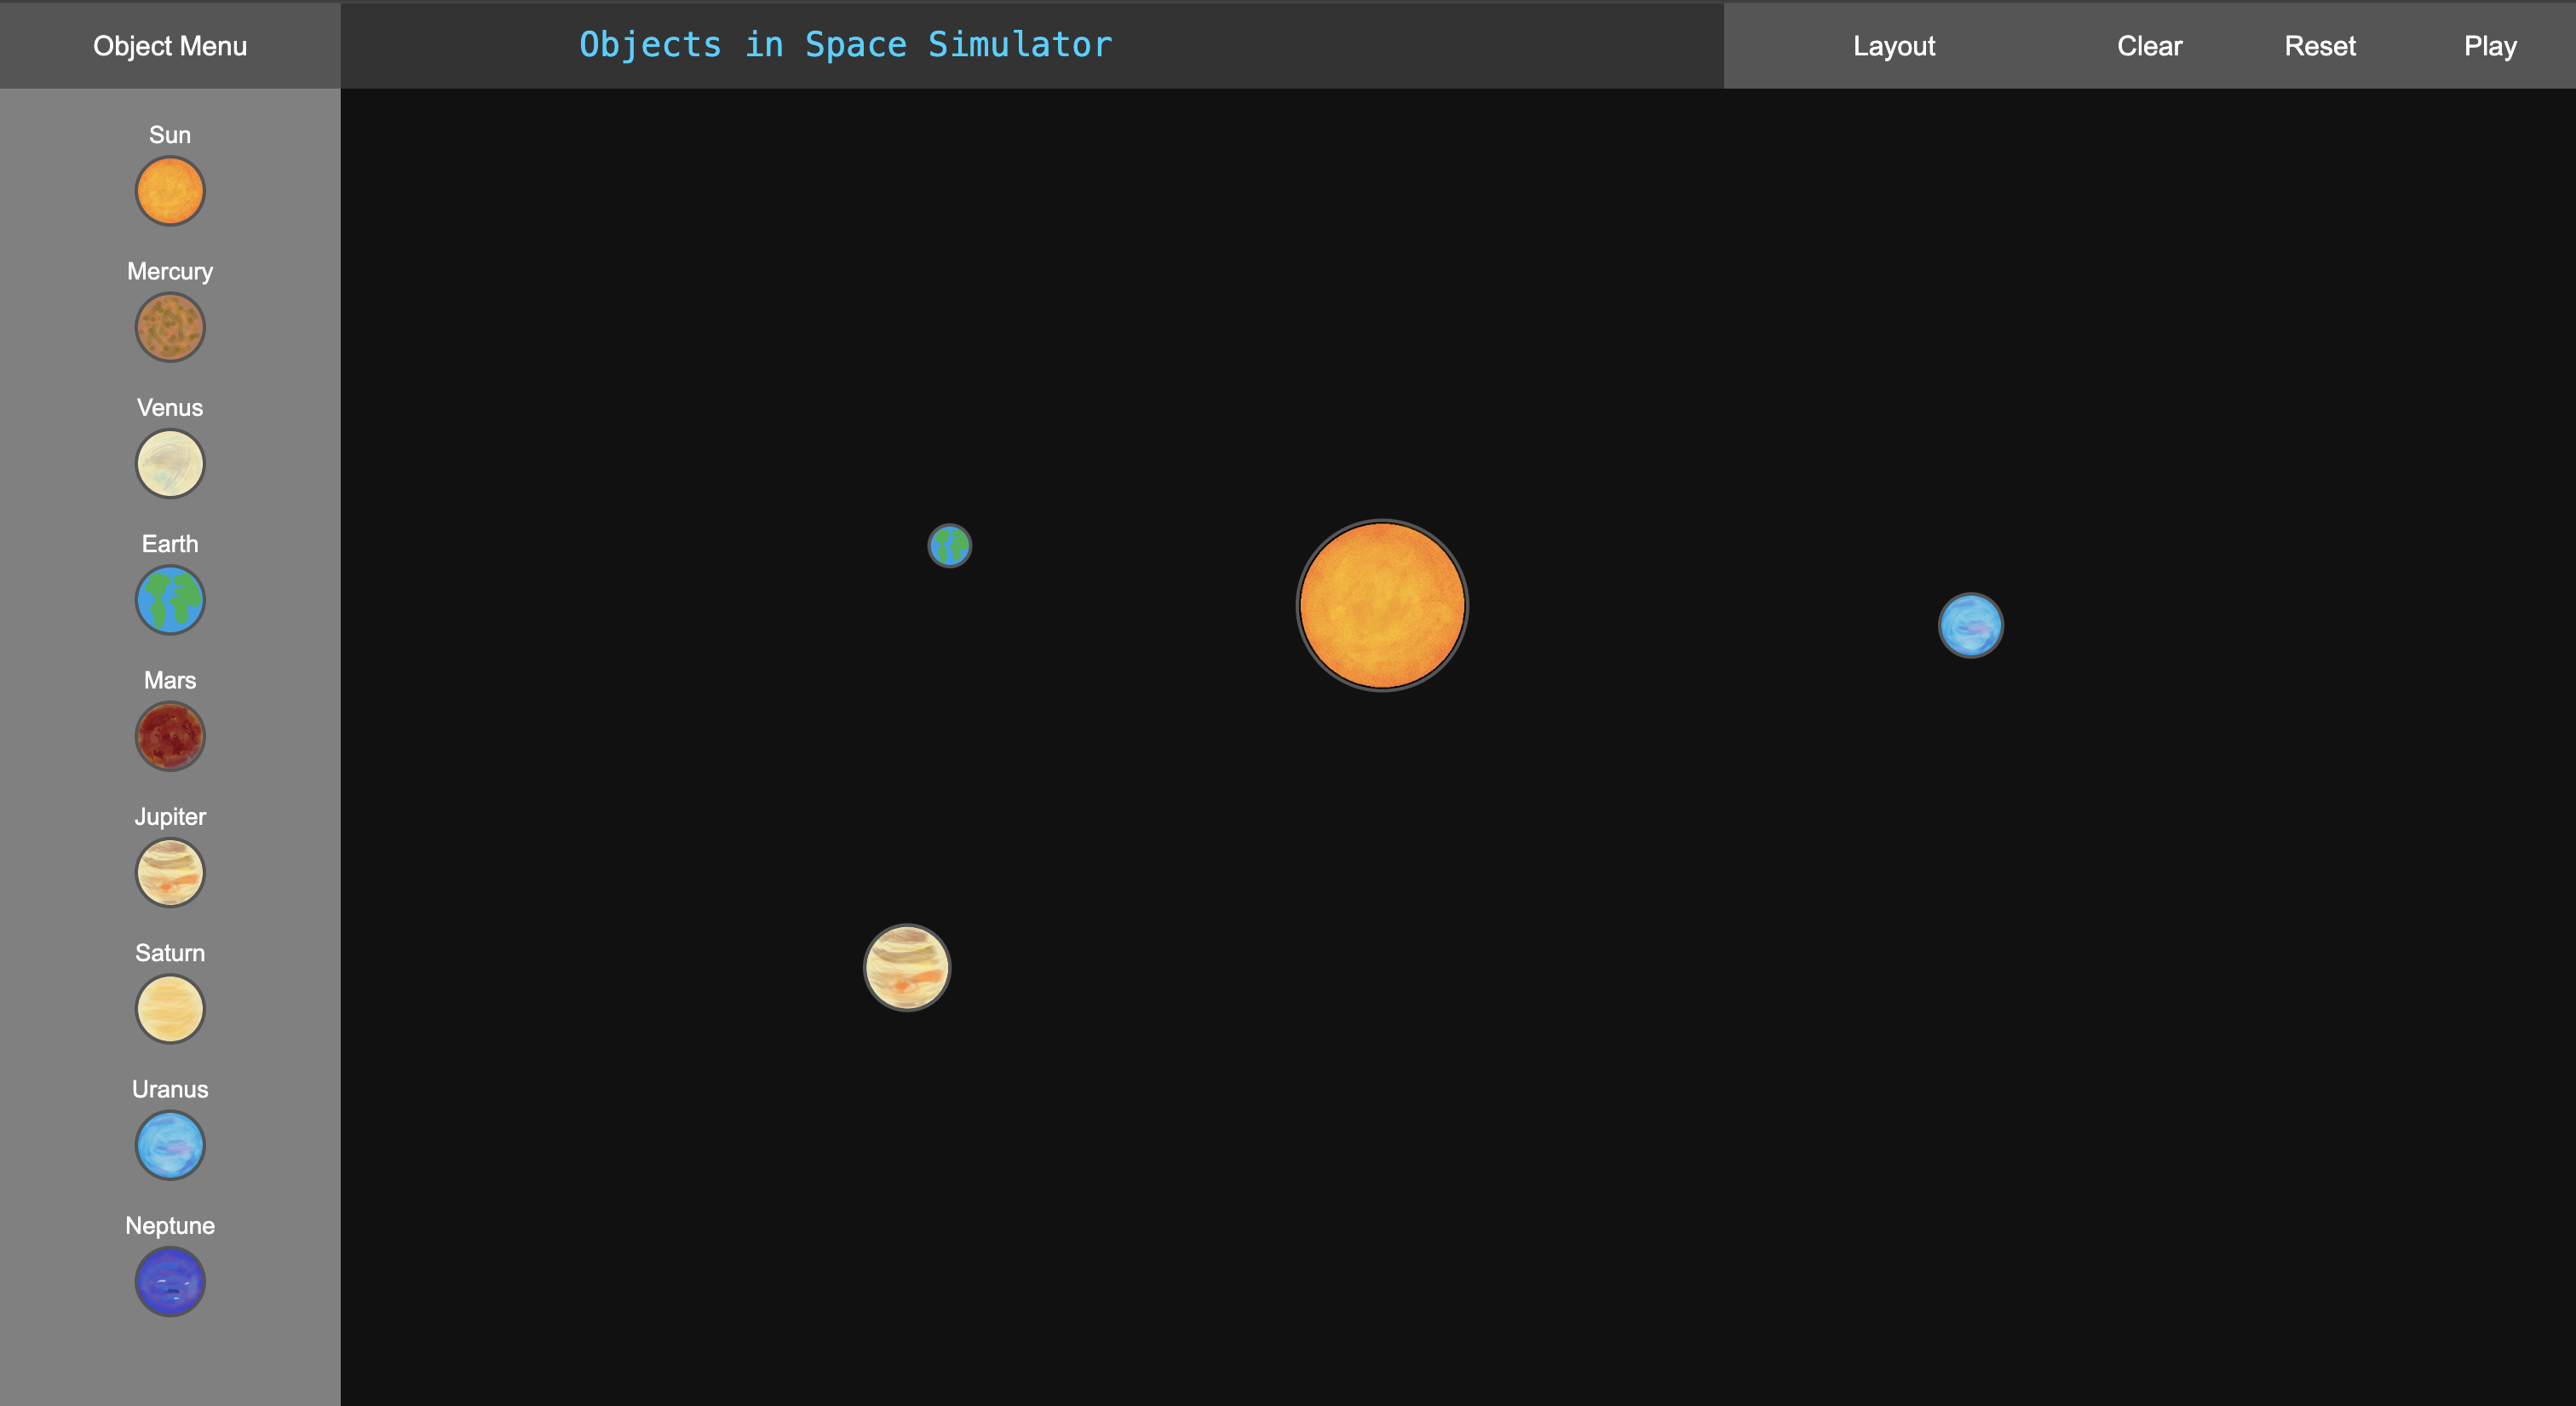The height and width of the screenshot is (1406, 2576).
Task: Choose the Uranus icon in sidebar
Action: pyautogui.click(x=170, y=1146)
